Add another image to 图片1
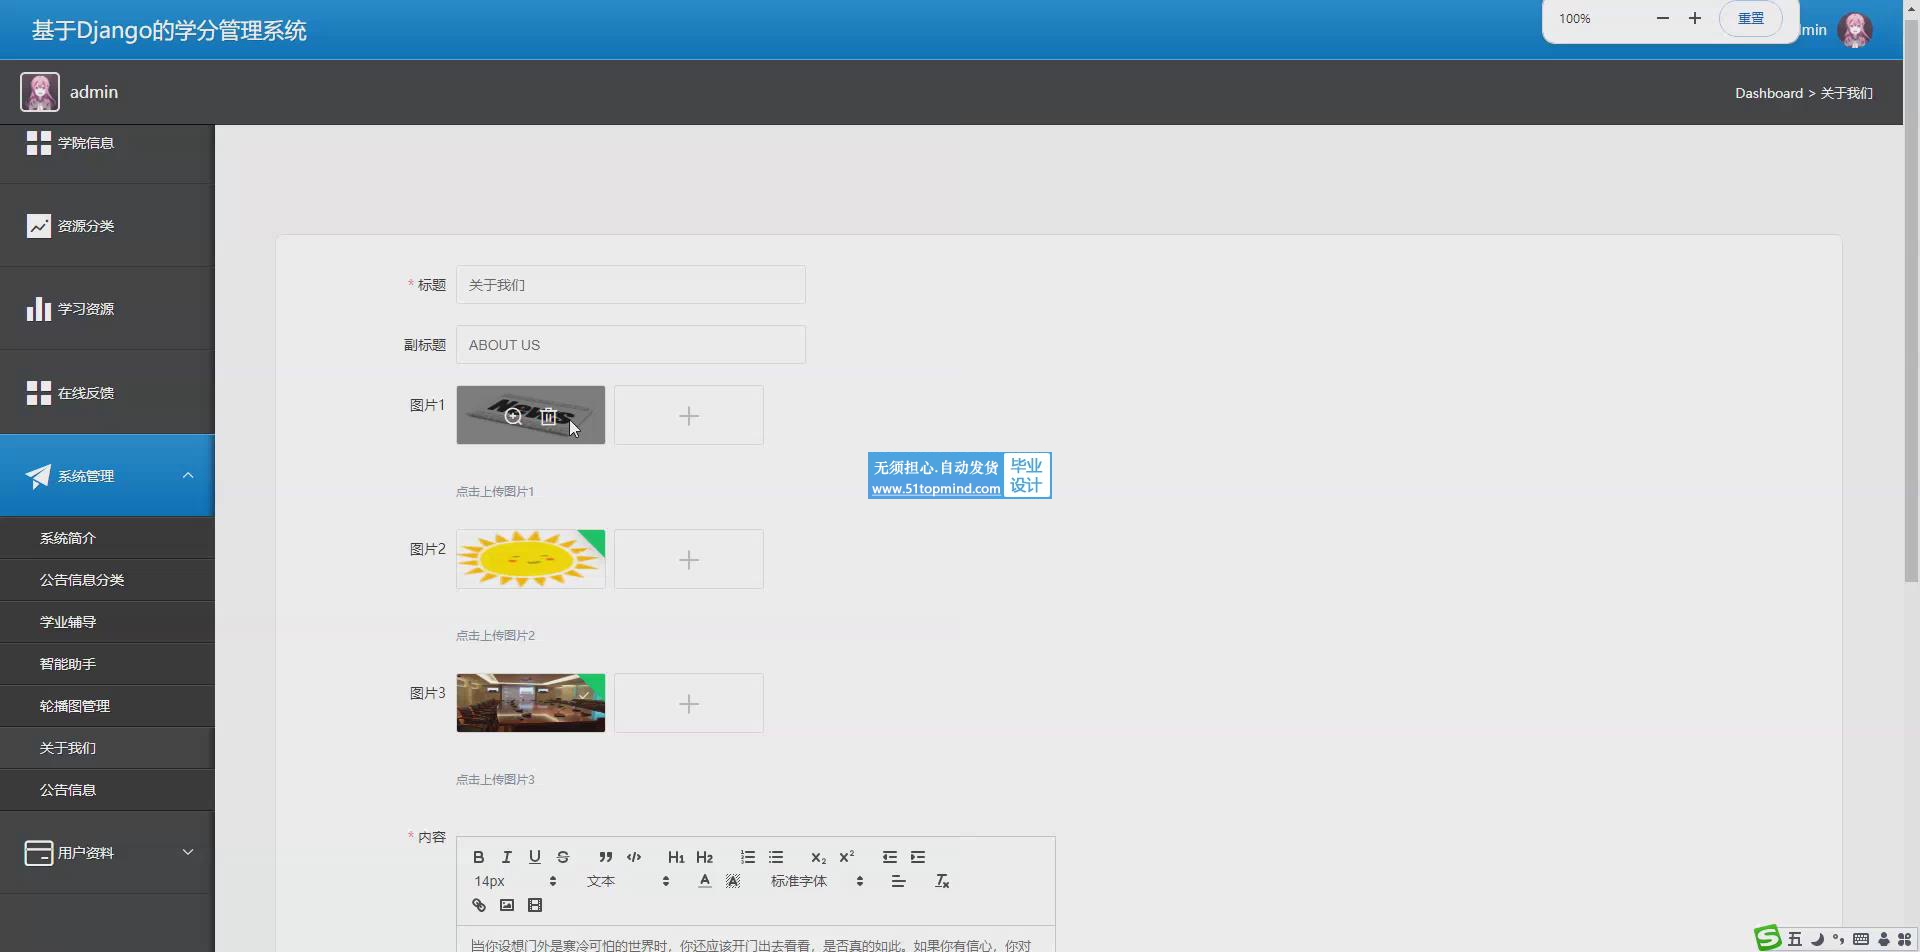The width and height of the screenshot is (1920, 952). pyautogui.click(x=689, y=415)
